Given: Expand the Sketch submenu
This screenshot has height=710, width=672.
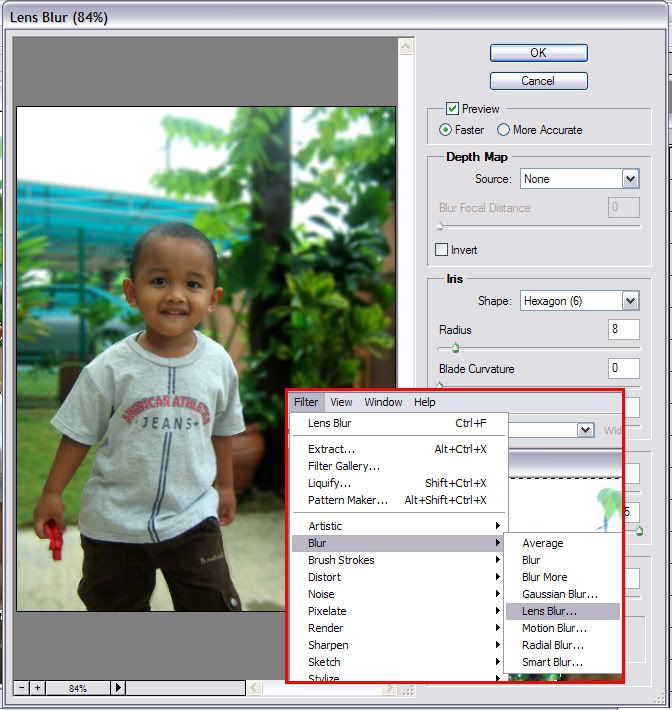Looking at the screenshot, I should [x=398, y=662].
